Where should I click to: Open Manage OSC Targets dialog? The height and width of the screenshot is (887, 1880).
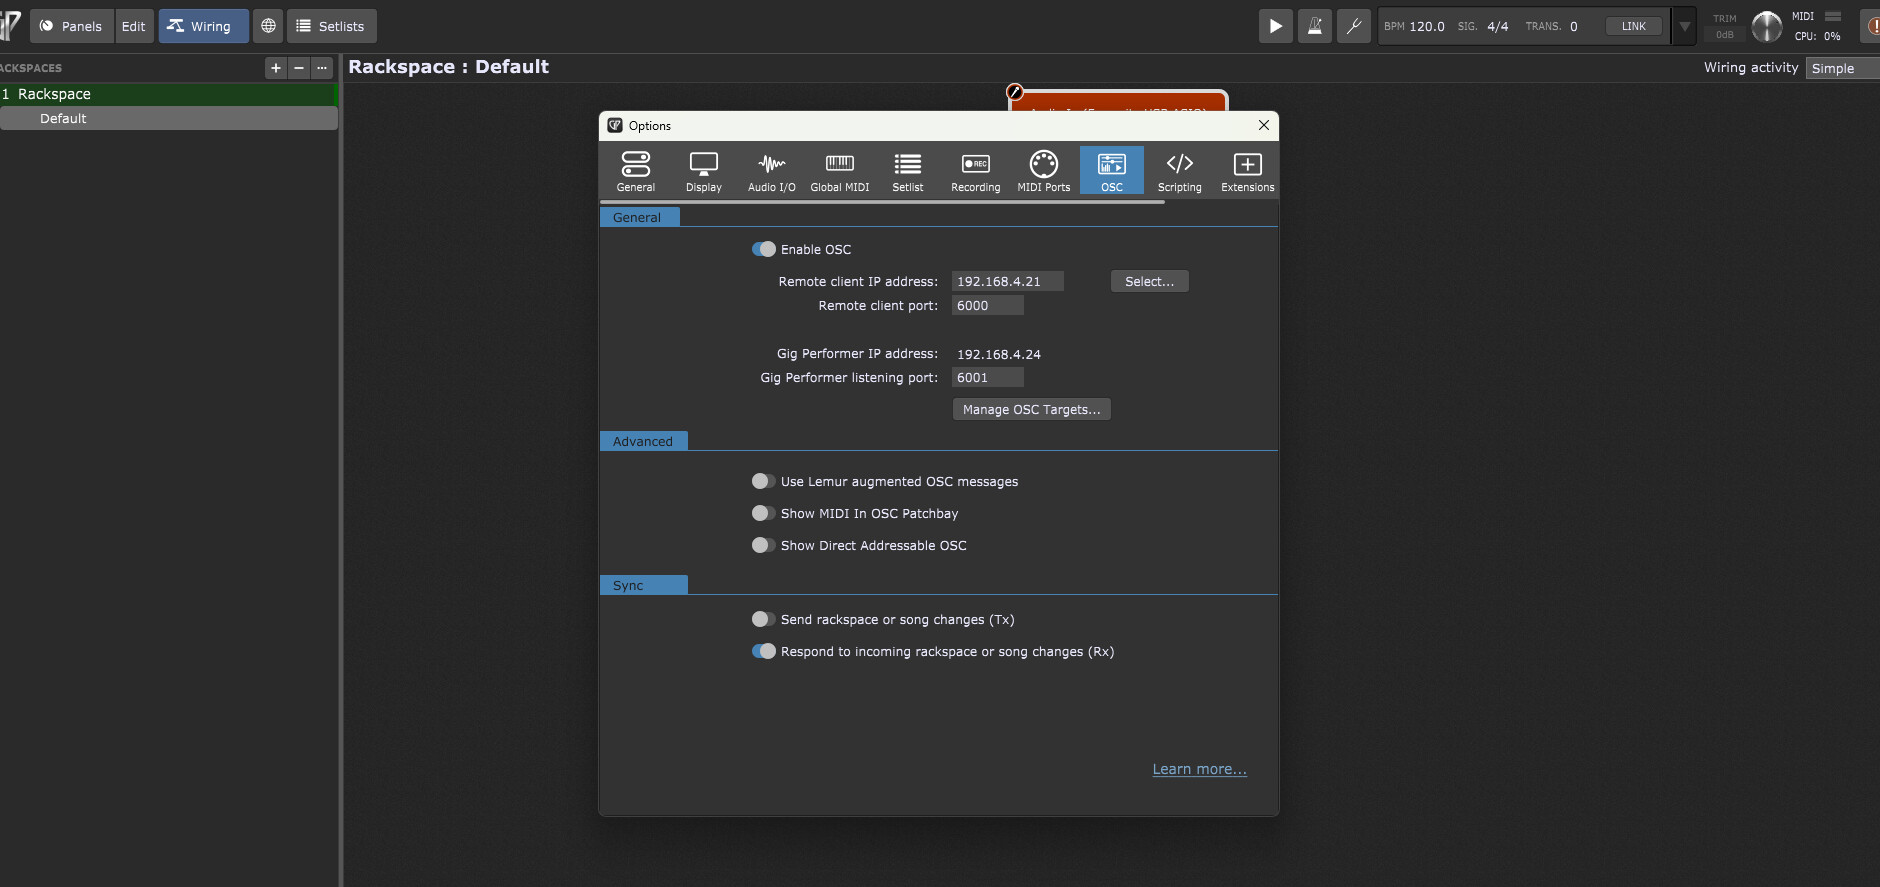click(1032, 409)
